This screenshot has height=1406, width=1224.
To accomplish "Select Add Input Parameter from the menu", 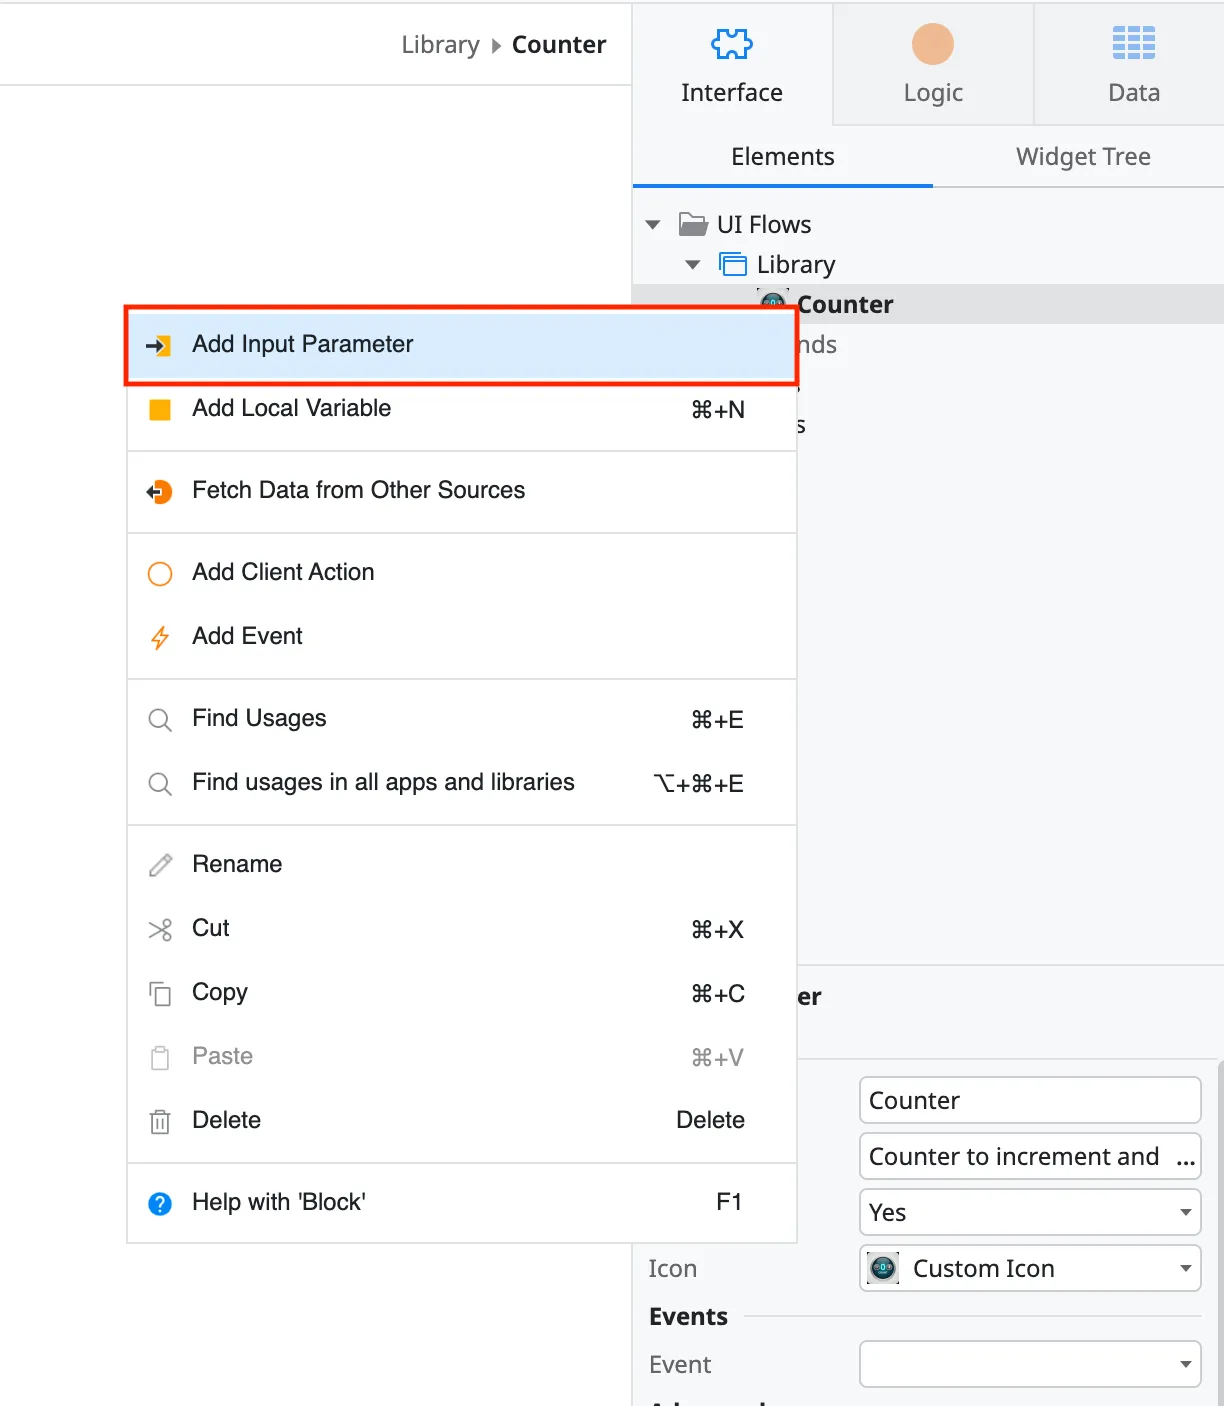I will pos(302,344).
